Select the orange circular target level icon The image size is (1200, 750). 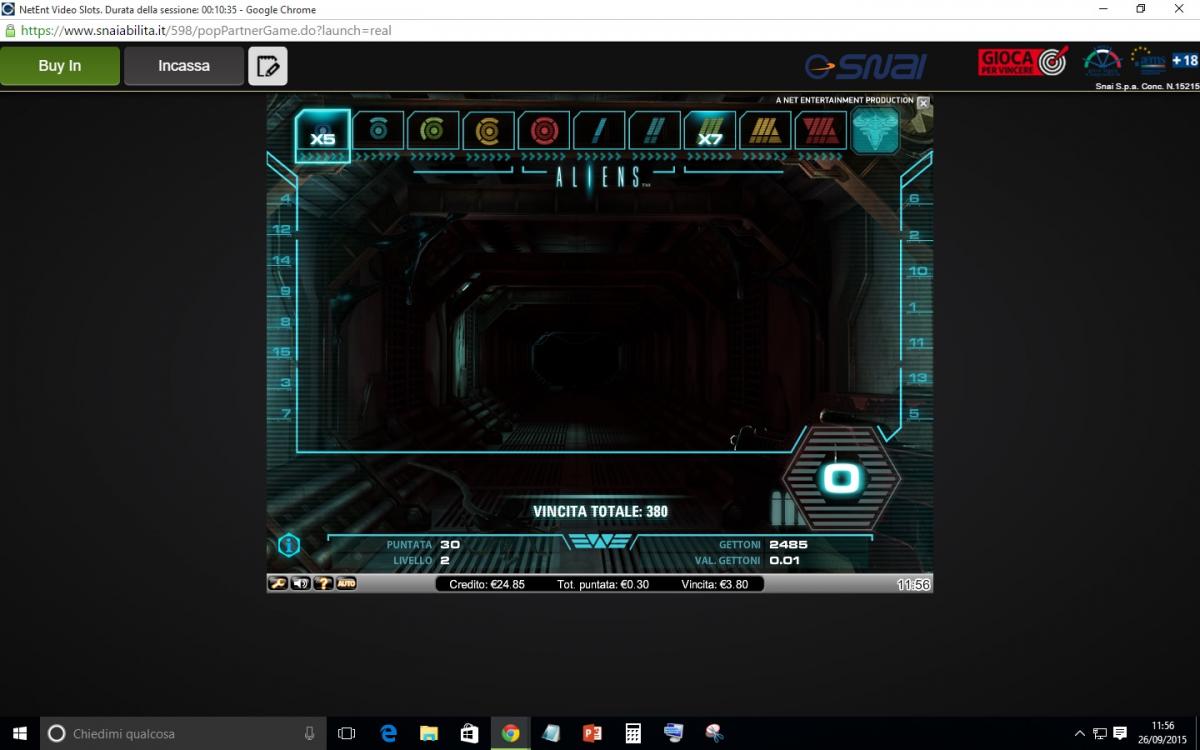(489, 130)
